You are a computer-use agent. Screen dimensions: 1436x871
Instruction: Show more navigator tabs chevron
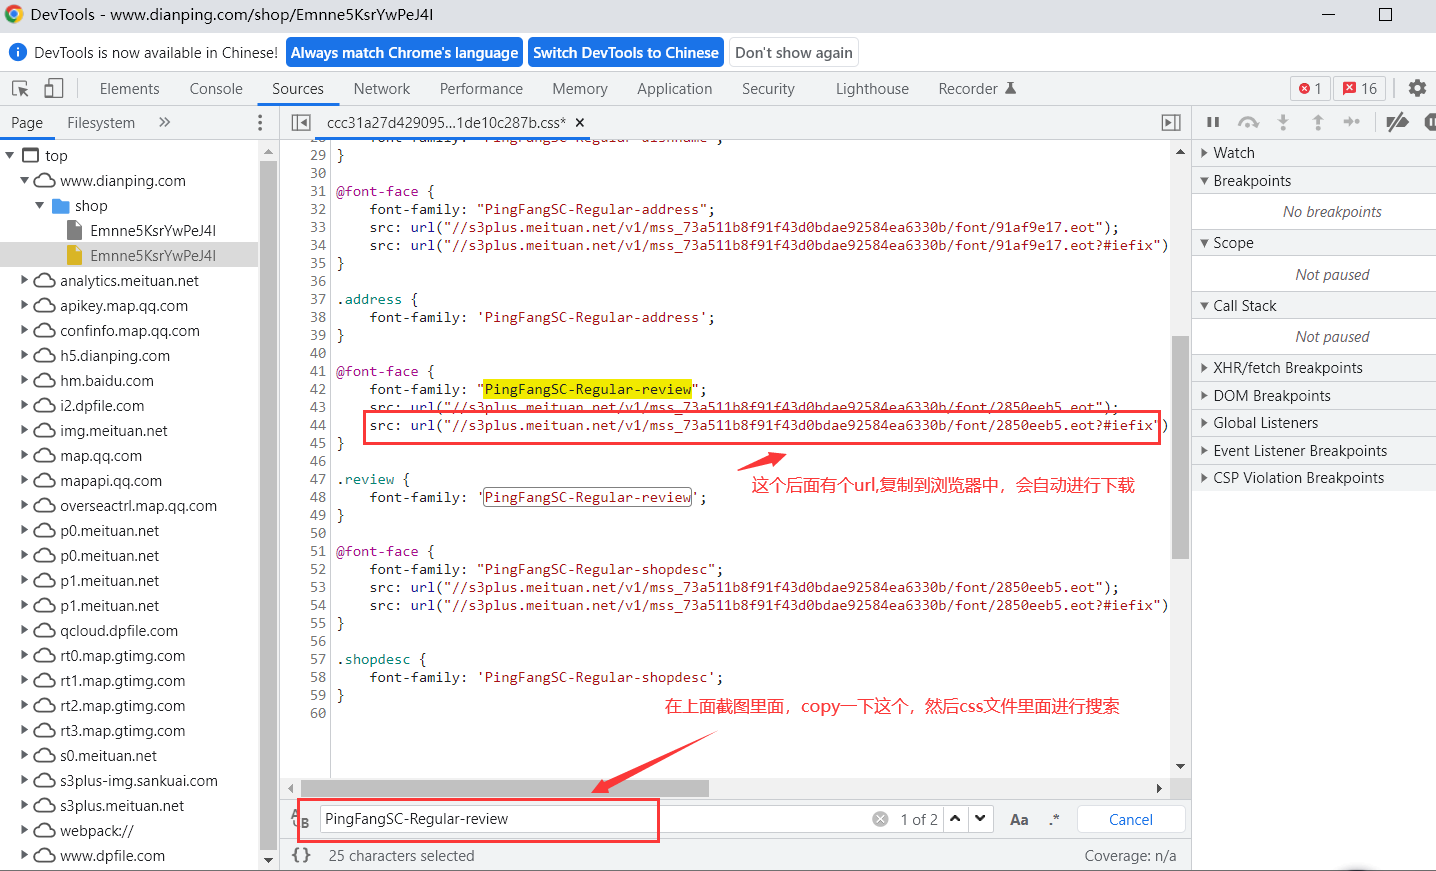(x=165, y=122)
